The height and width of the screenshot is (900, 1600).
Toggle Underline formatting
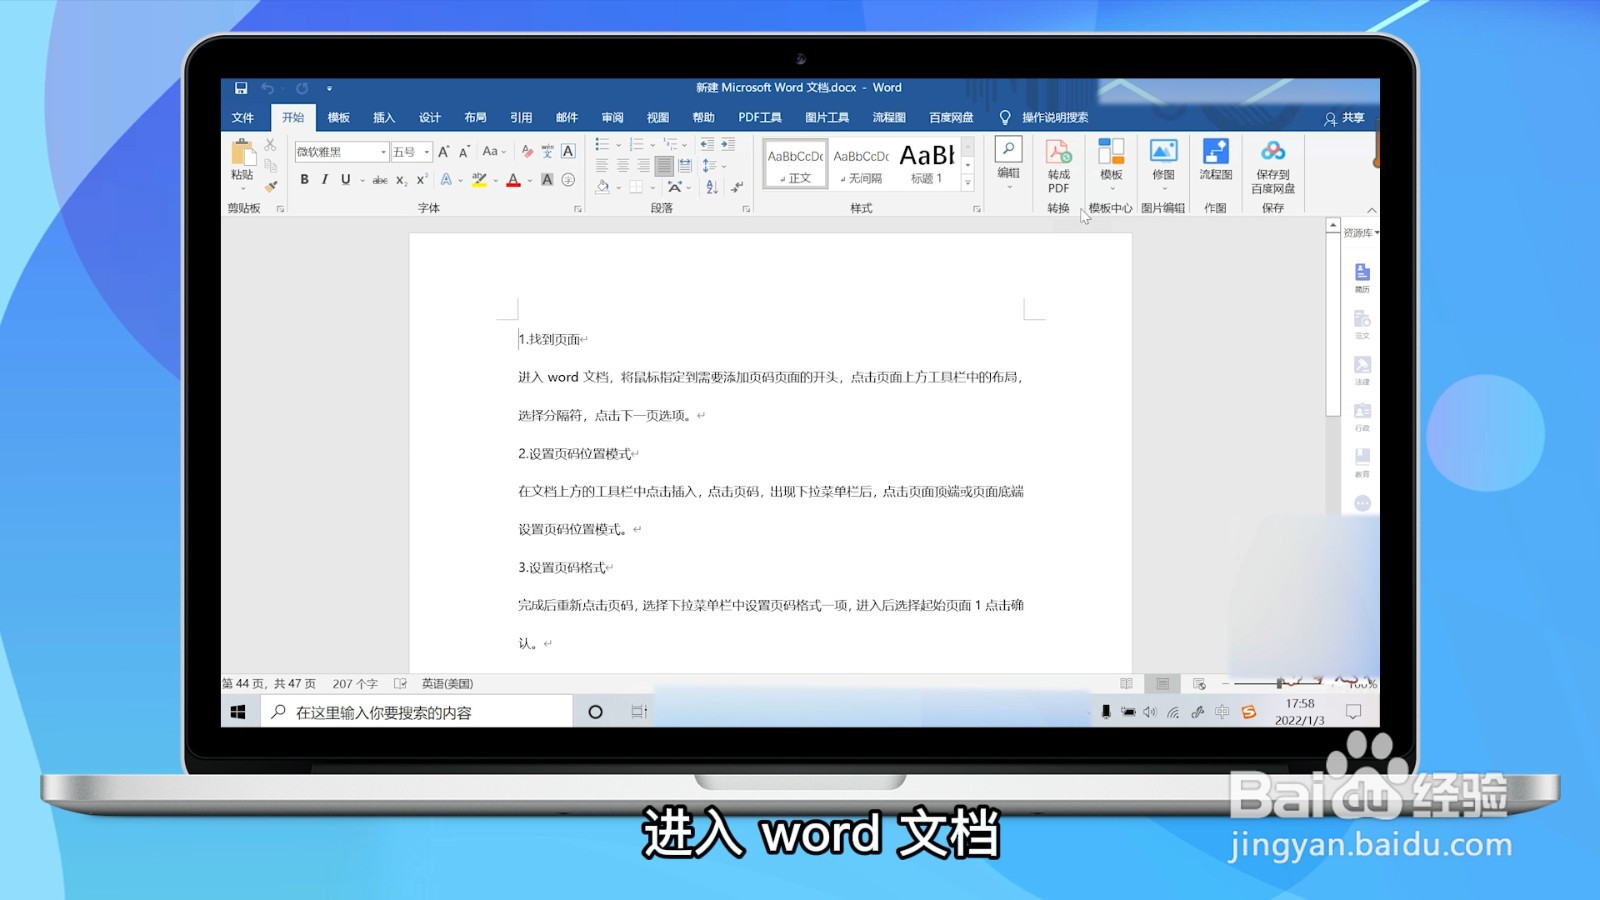click(345, 180)
